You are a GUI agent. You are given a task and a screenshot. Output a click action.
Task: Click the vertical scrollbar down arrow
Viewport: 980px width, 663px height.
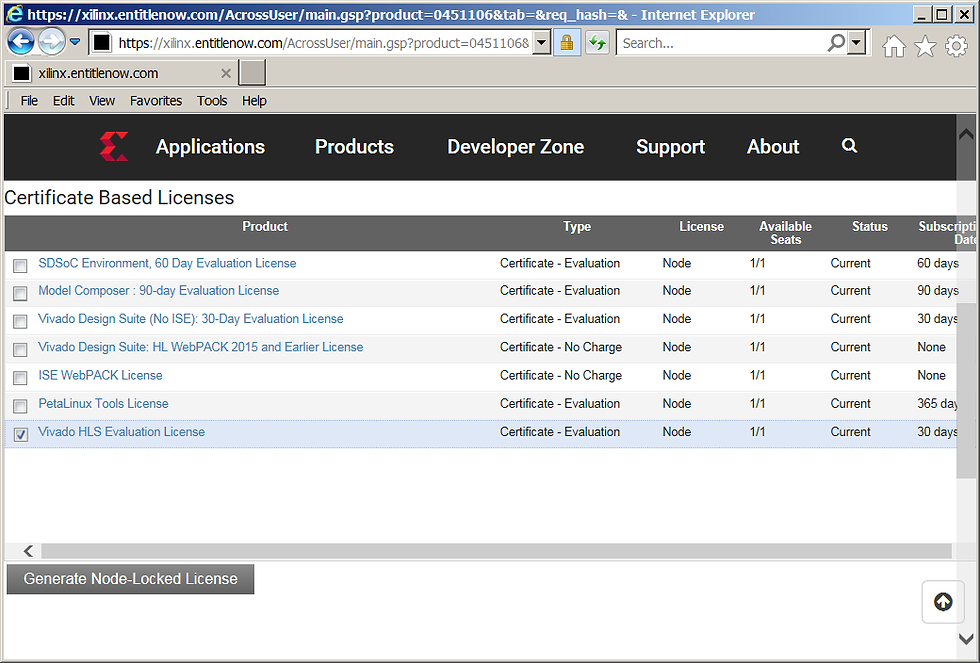click(966, 639)
